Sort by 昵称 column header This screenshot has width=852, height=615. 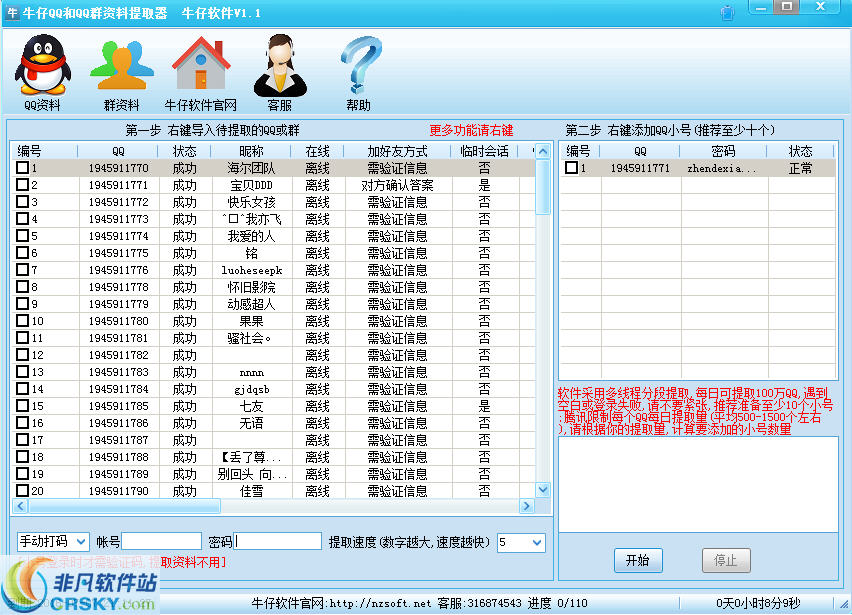pos(251,151)
